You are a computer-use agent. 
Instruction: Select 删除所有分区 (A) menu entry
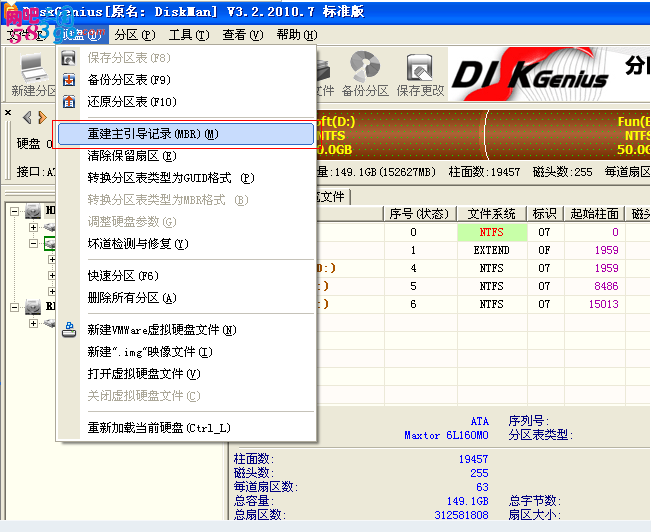(186, 298)
